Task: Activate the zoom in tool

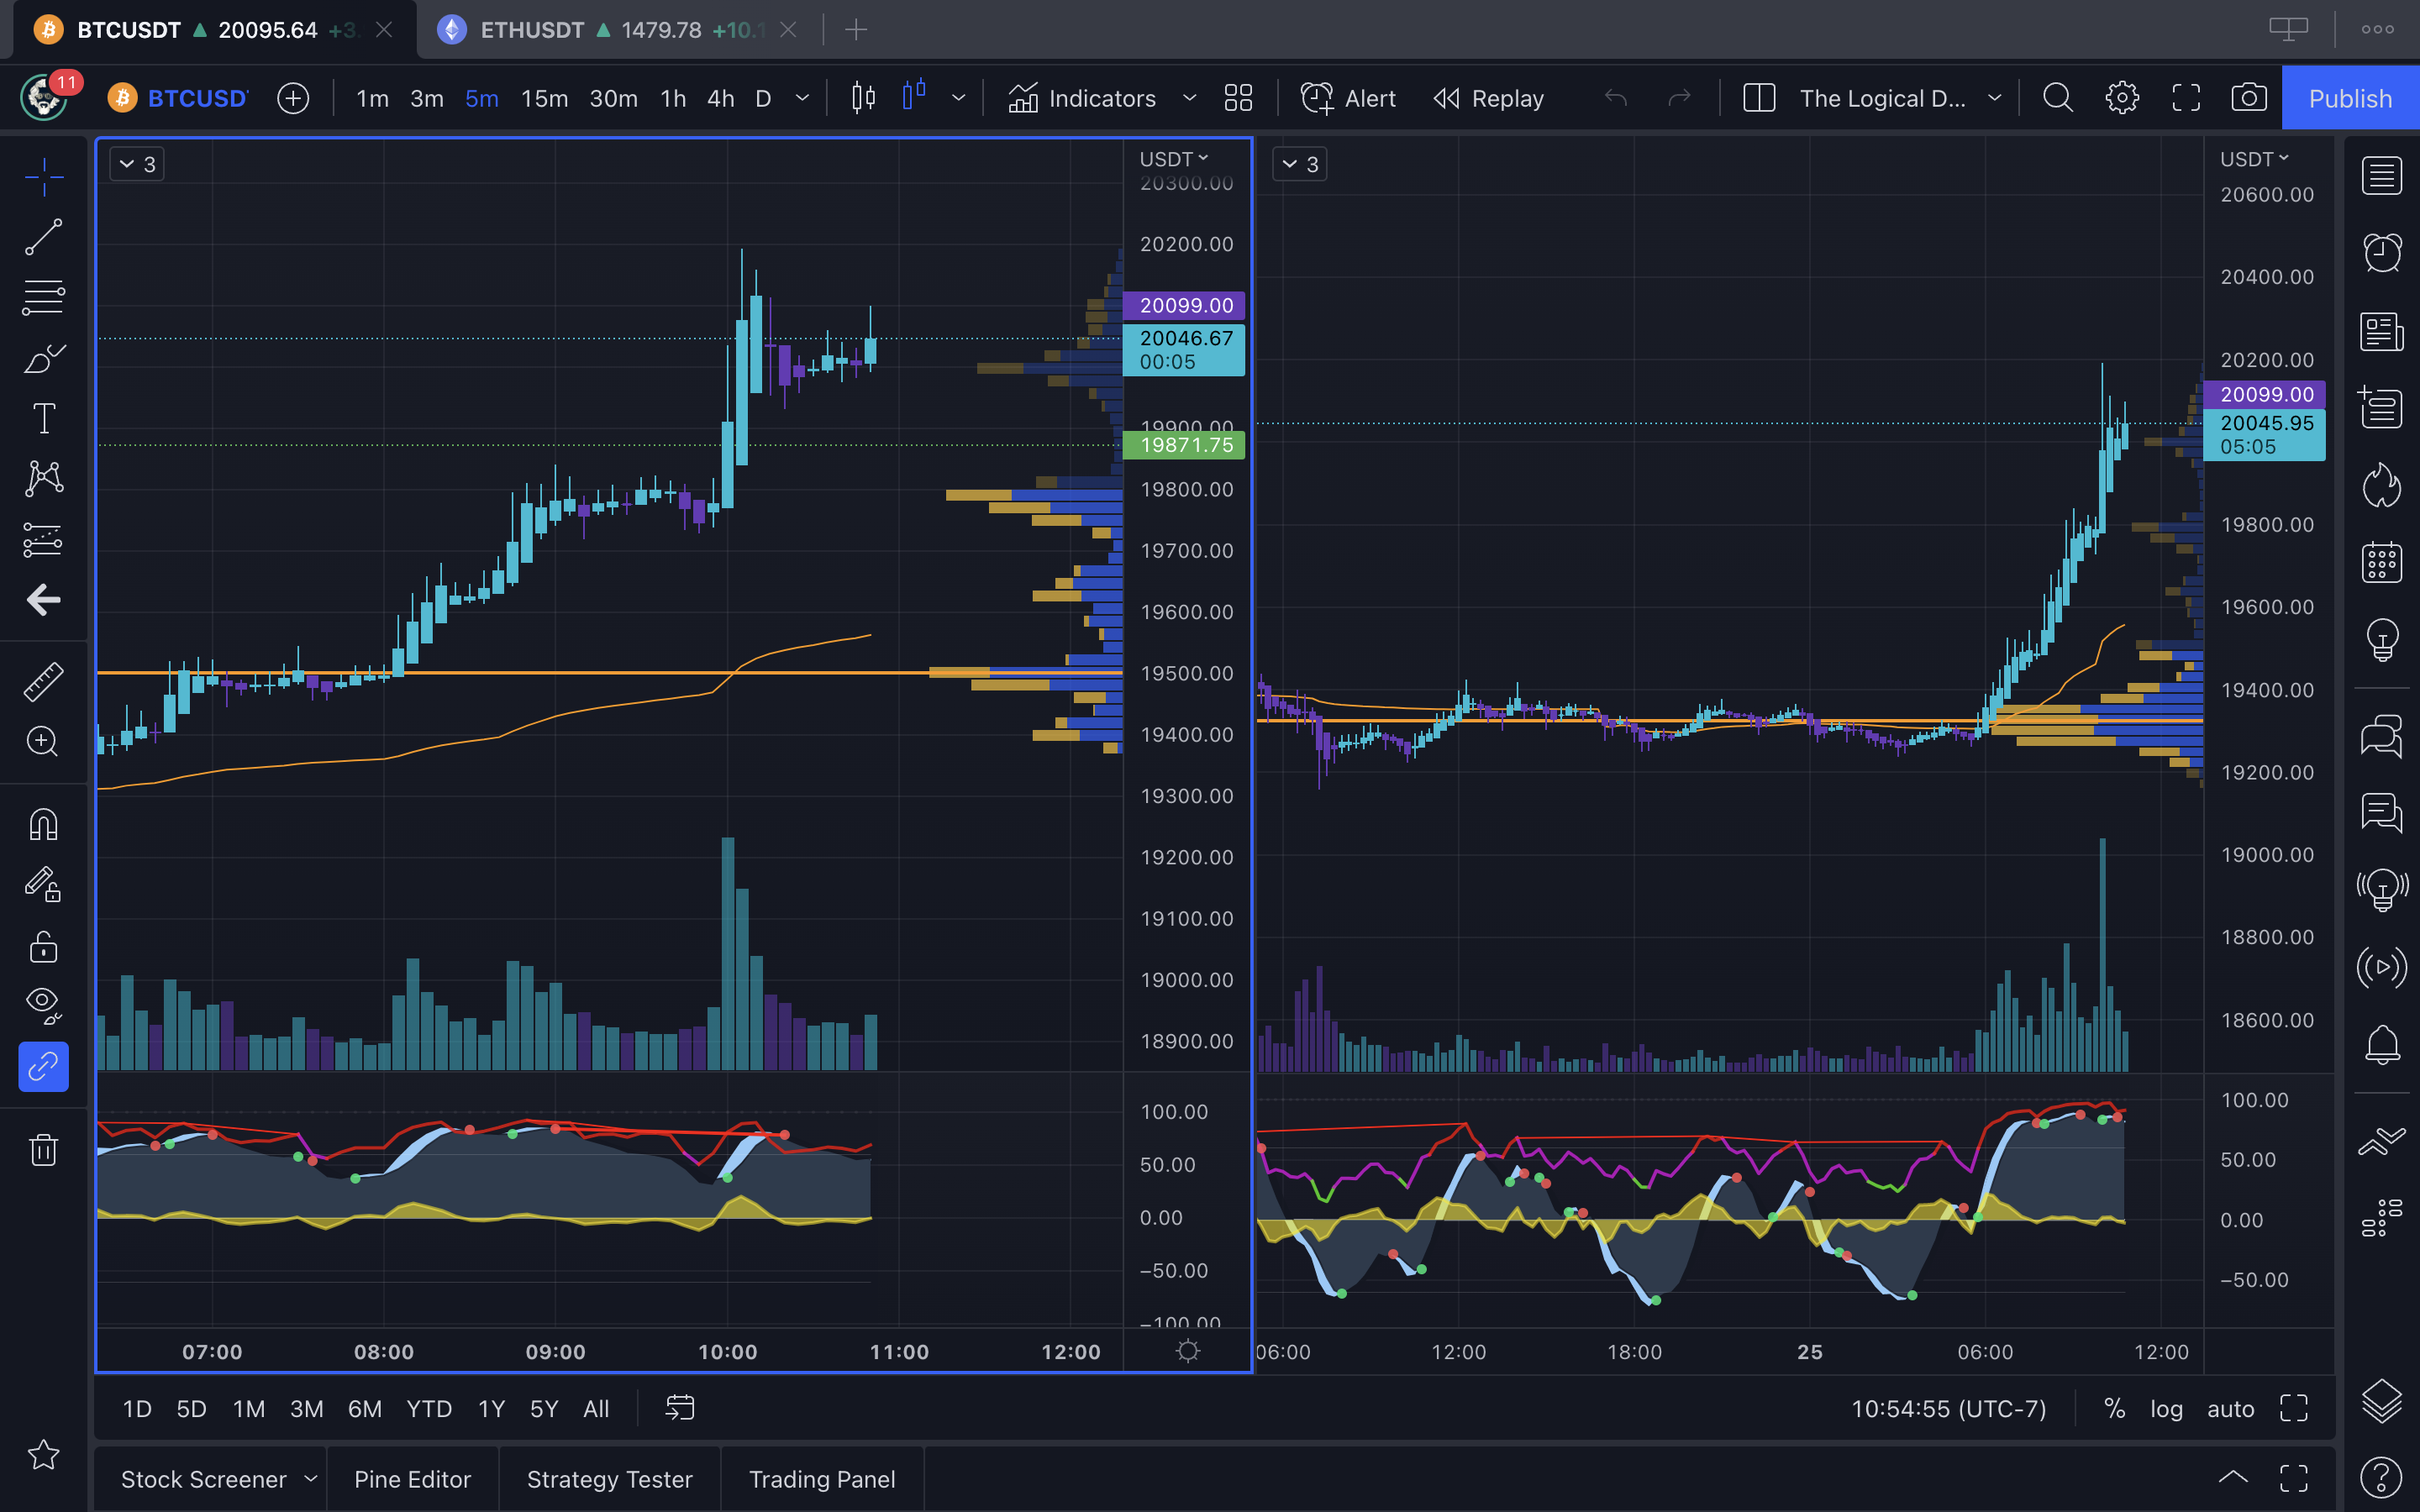Action: point(44,742)
